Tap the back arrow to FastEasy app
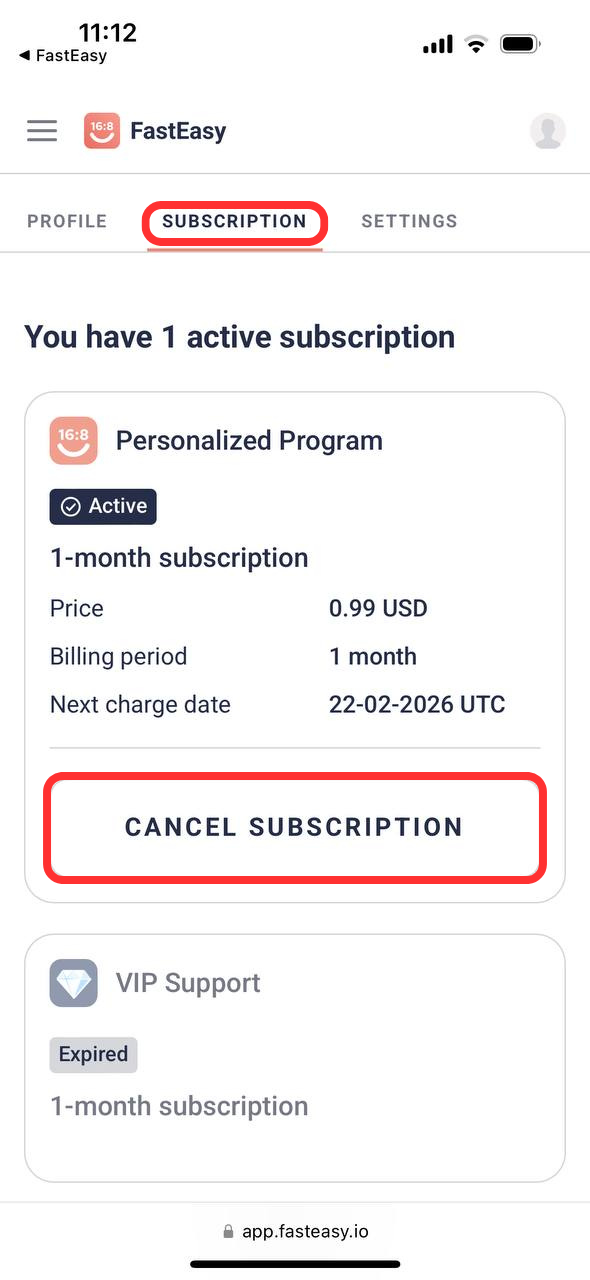This screenshot has width=590, height=1280. coord(24,56)
